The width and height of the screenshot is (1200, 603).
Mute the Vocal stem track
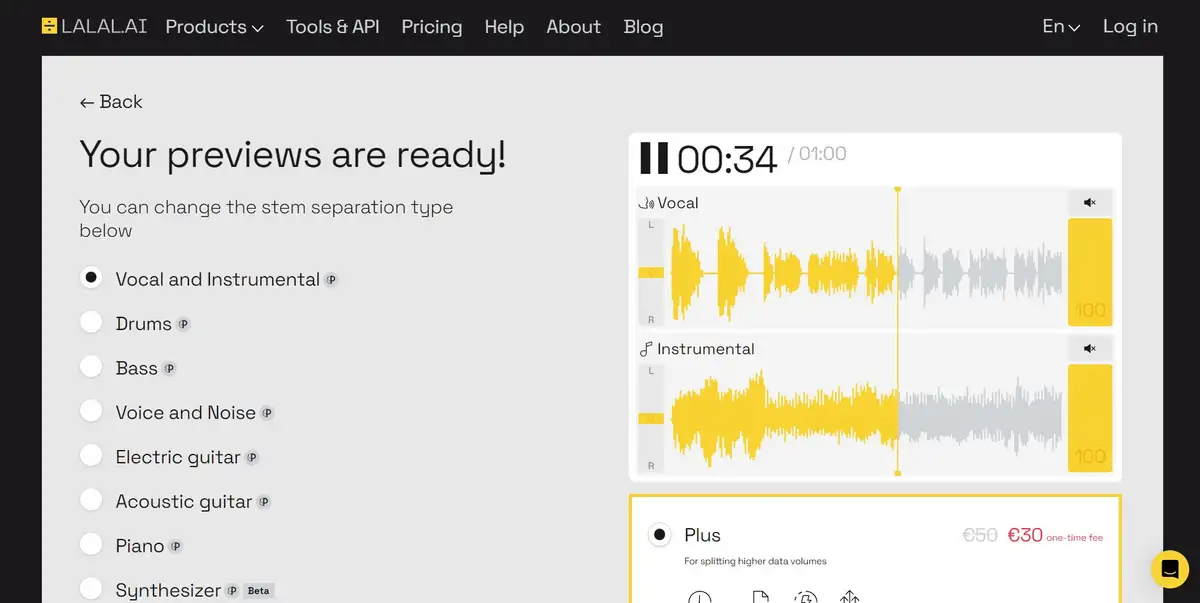pyautogui.click(x=1089, y=203)
